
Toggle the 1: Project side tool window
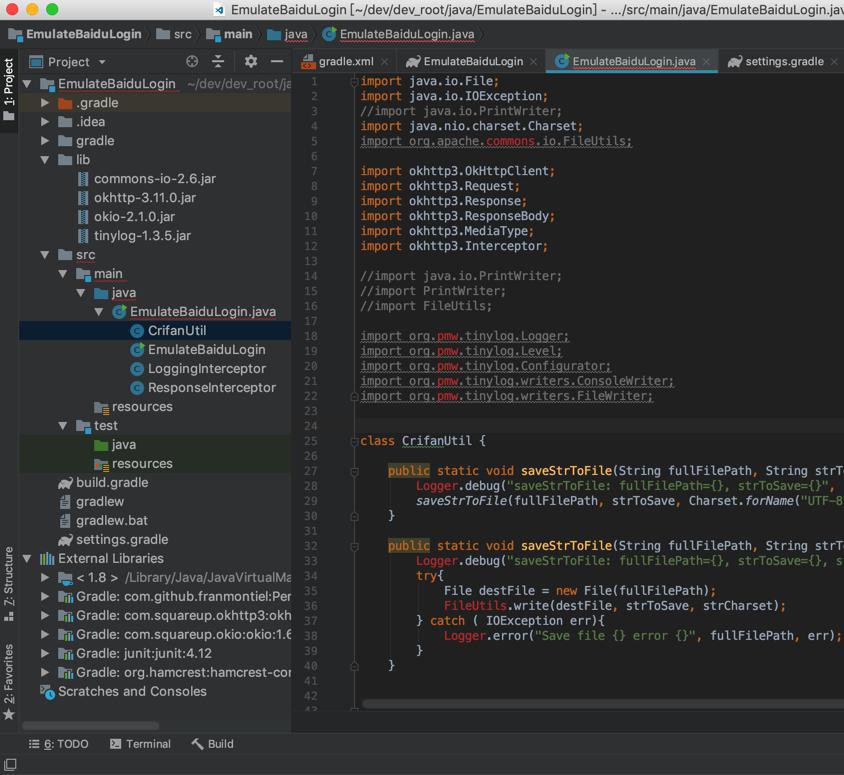click(x=9, y=89)
